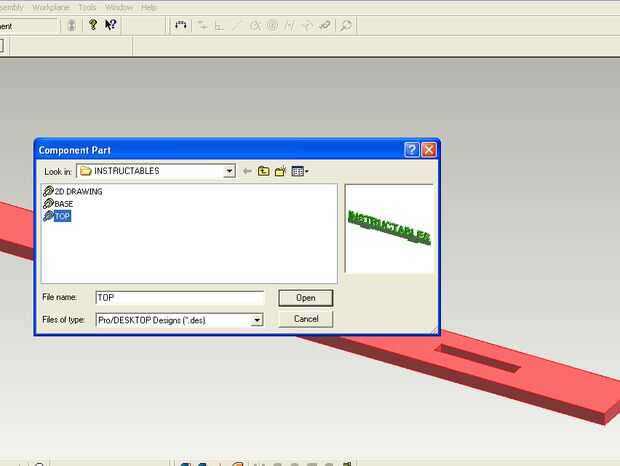Click the greyed magnifier icon in toolbar
This screenshot has height=466, width=620.
pos(346,26)
